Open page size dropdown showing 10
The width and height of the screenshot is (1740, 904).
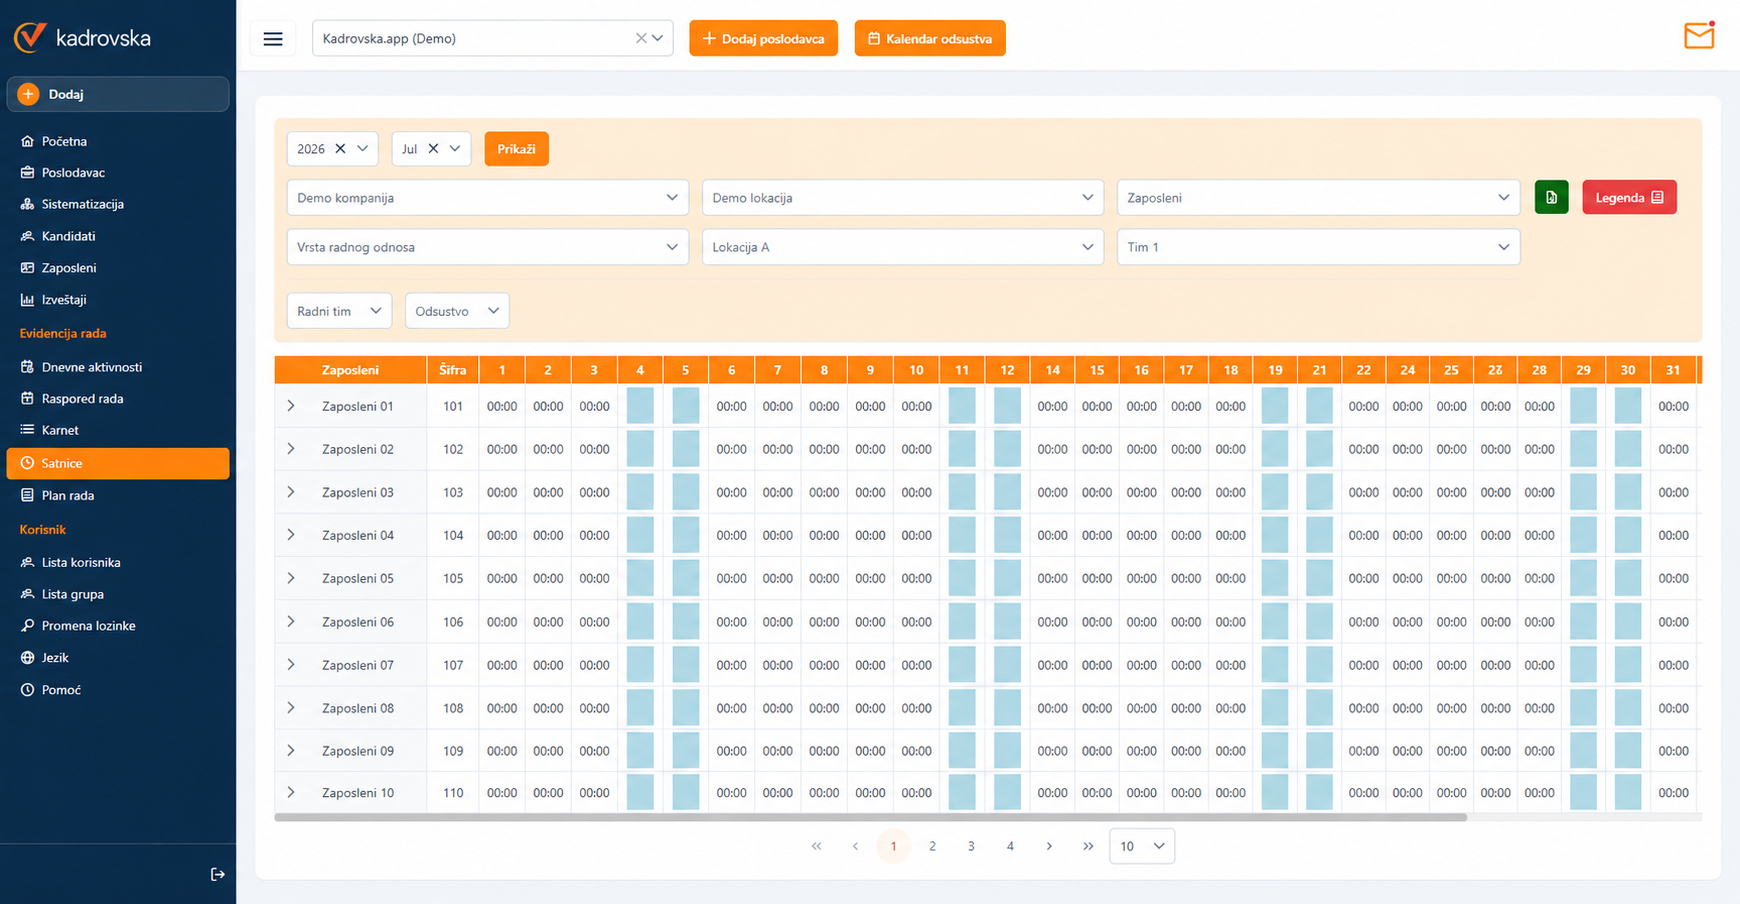1142,846
